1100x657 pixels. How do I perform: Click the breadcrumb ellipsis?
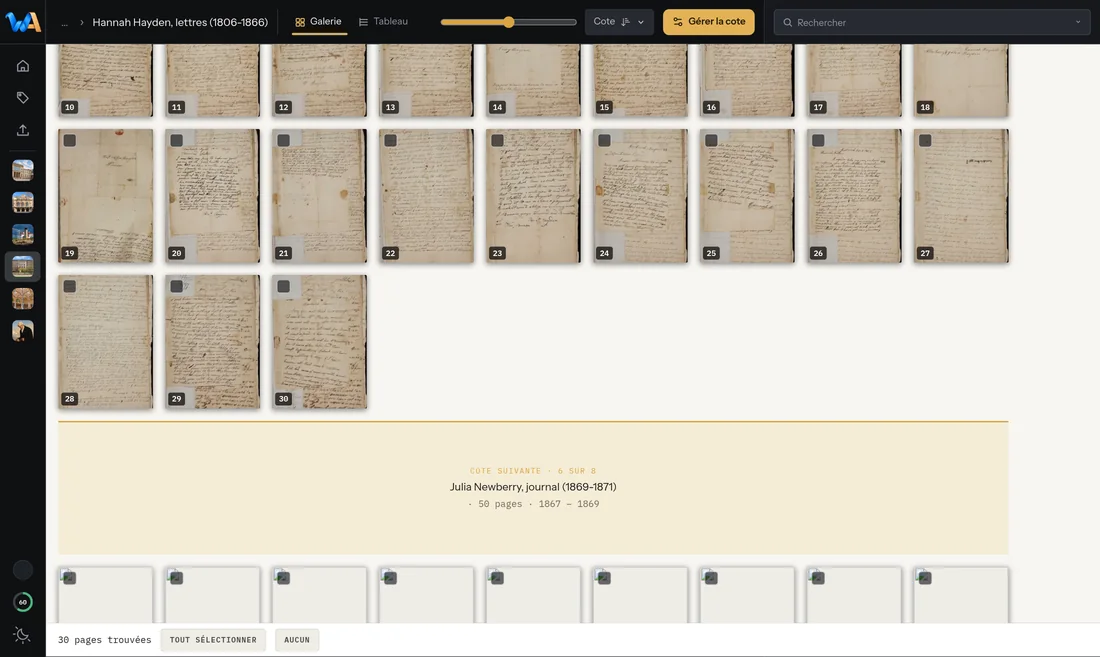pyautogui.click(x=65, y=22)
